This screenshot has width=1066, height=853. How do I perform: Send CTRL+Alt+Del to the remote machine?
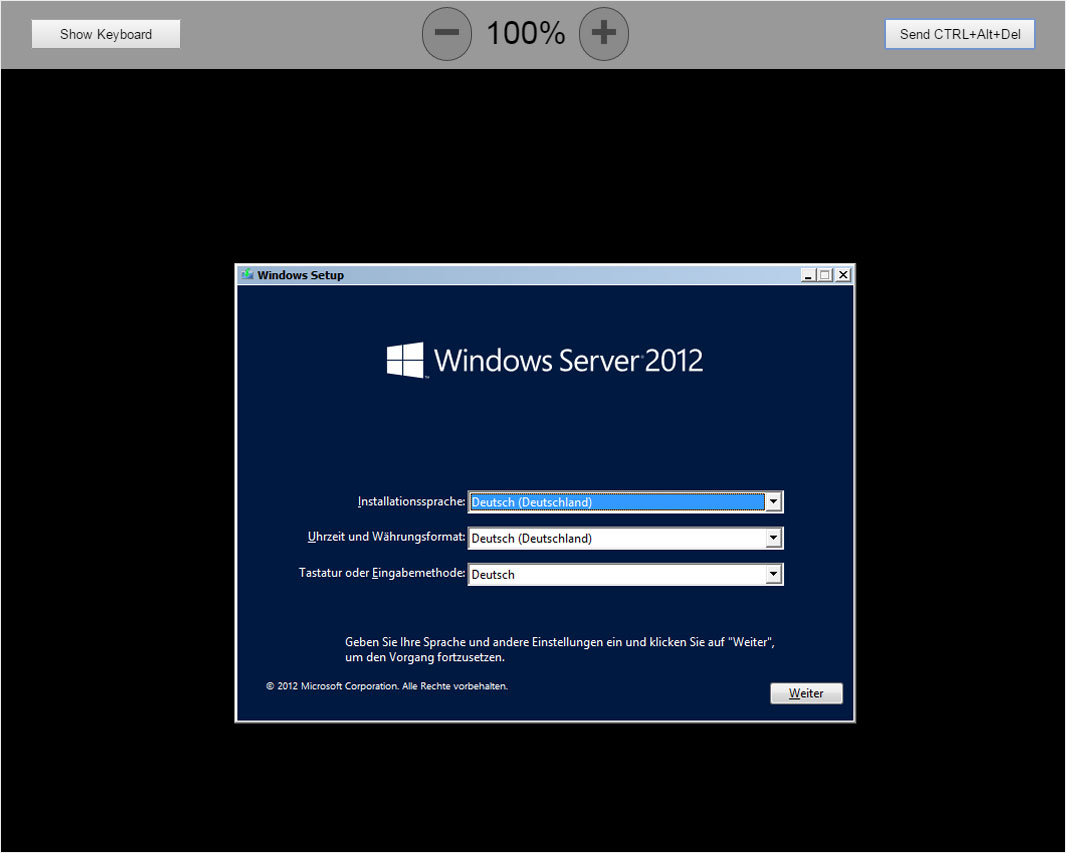[x=960, y=34]
